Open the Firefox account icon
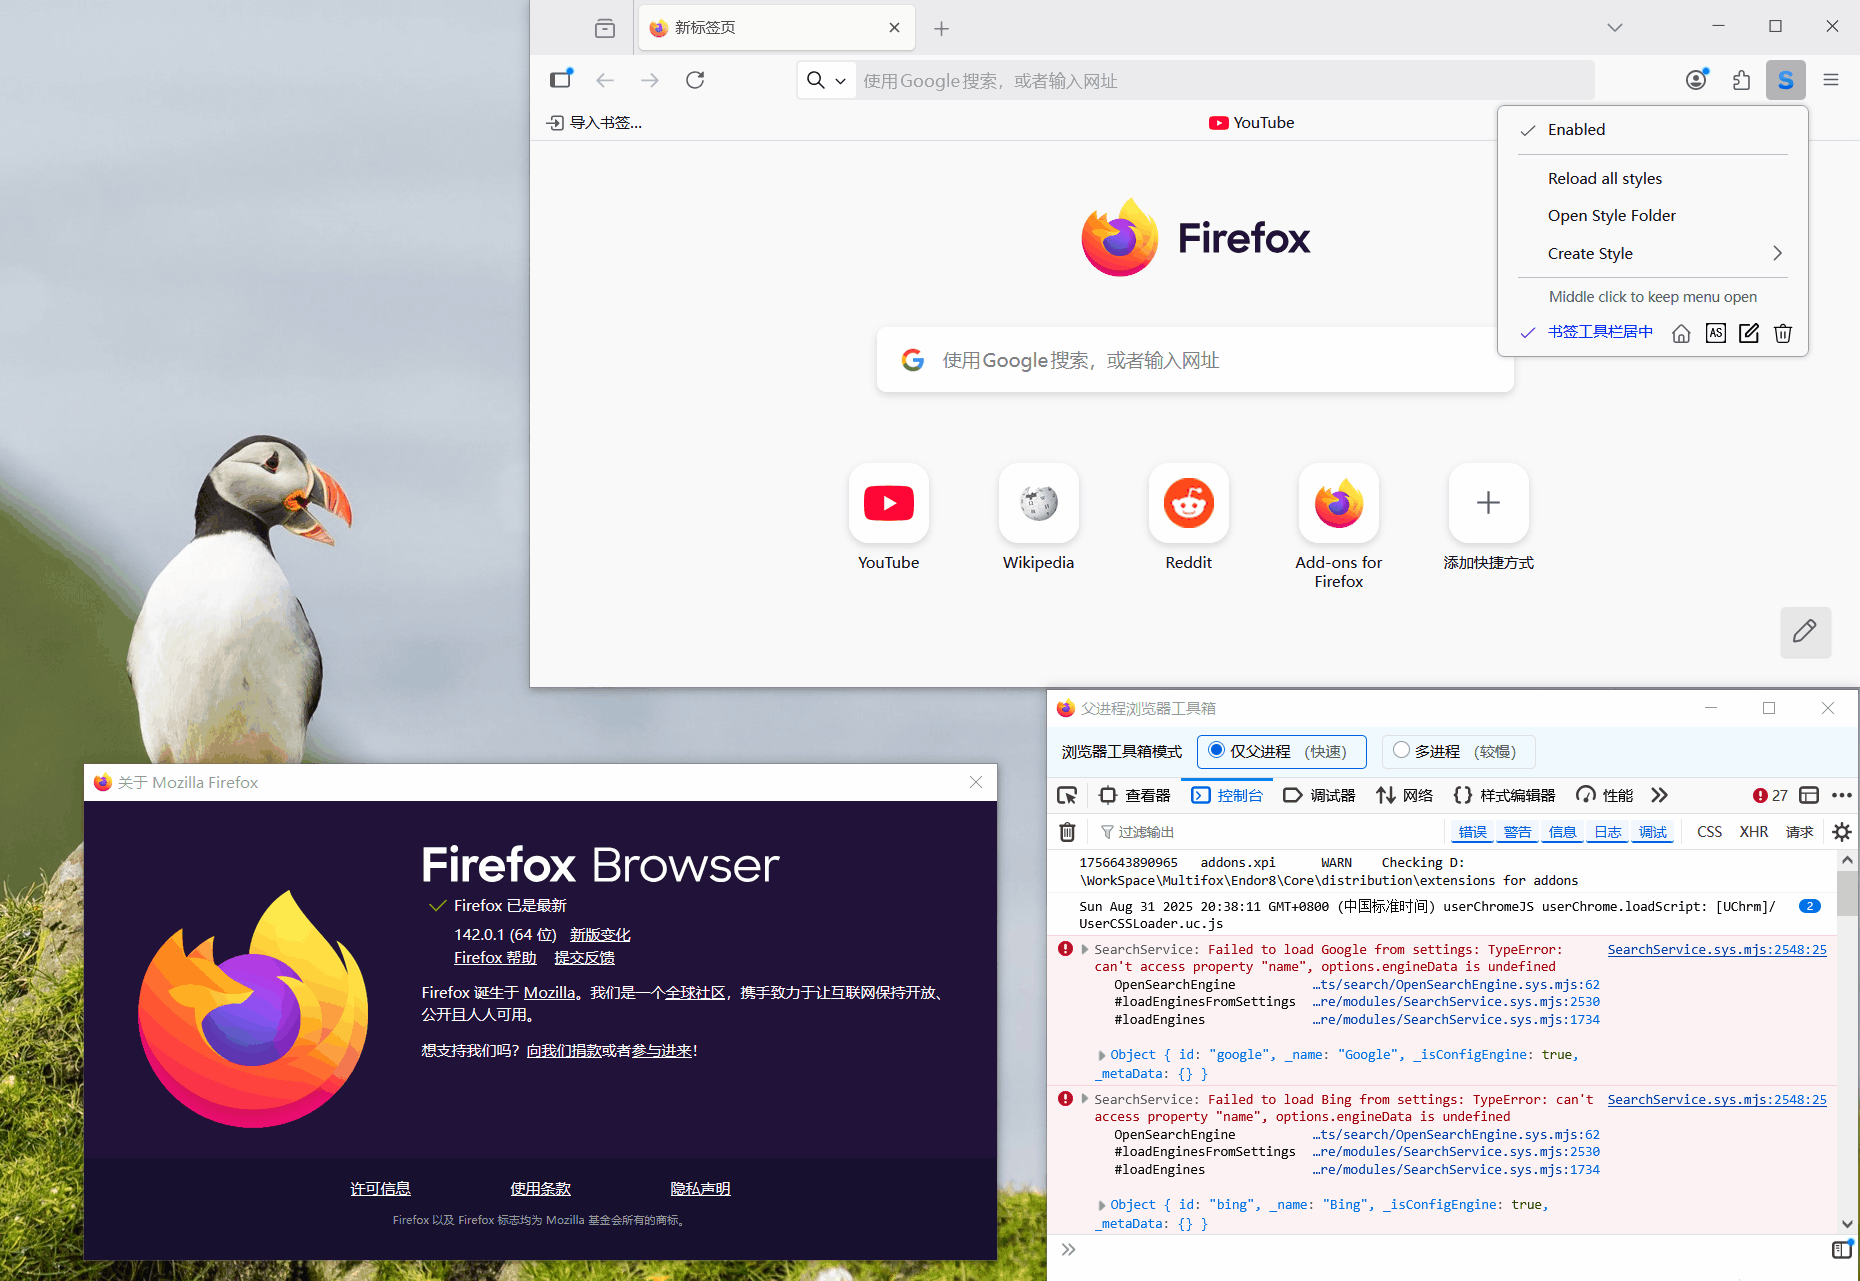Image resolution: width=1860 pixels, height=1281 pixels. 1697,80
